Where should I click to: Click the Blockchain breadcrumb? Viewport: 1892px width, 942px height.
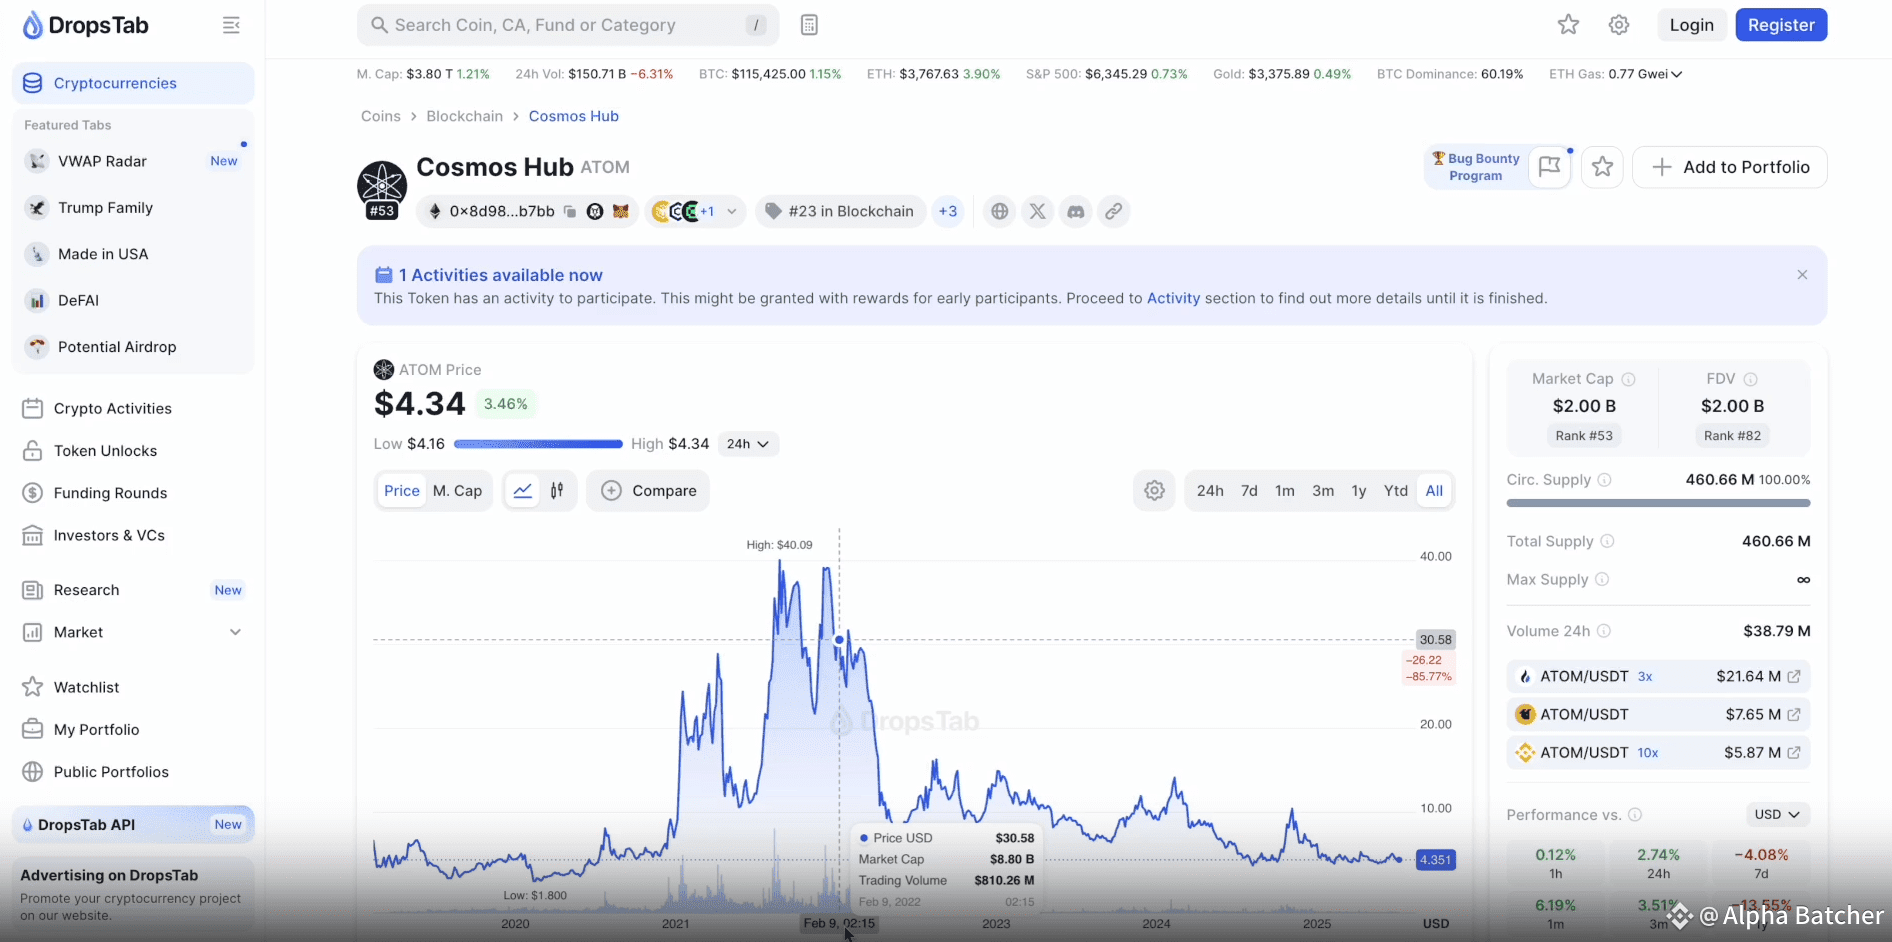tap(464, 116)
